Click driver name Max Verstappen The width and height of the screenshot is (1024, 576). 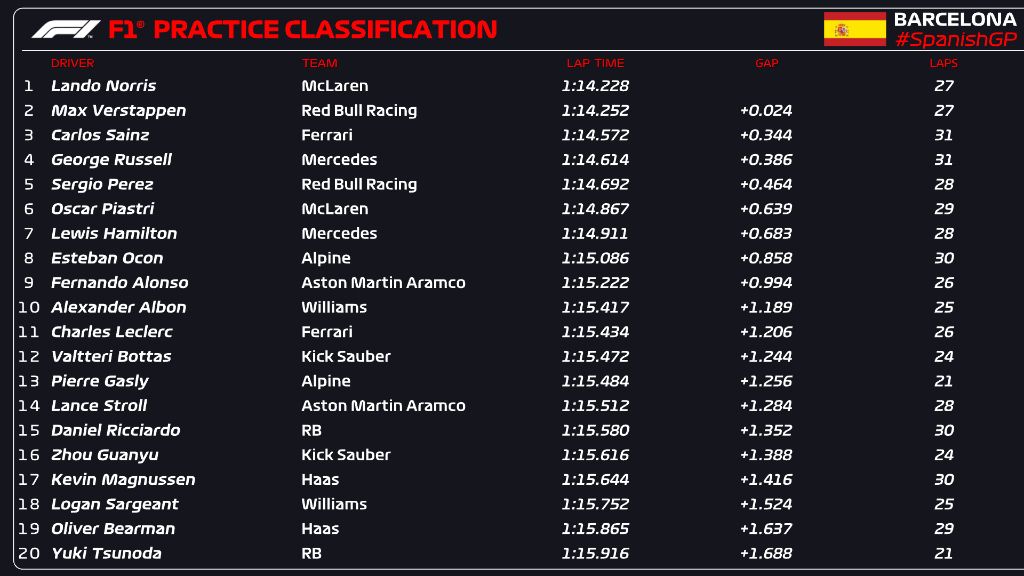click(118, 111)
